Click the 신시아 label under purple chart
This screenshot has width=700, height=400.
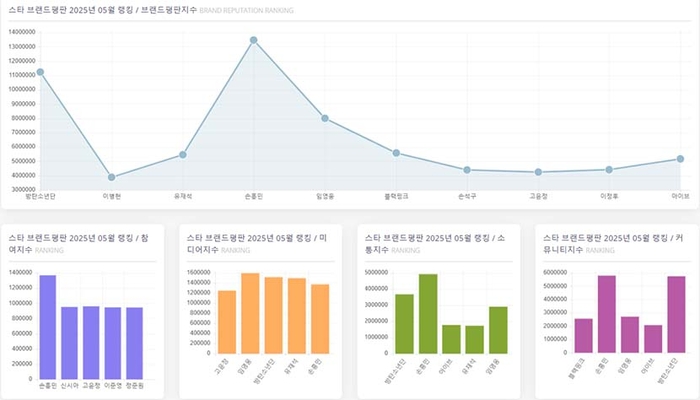point(70,386)
